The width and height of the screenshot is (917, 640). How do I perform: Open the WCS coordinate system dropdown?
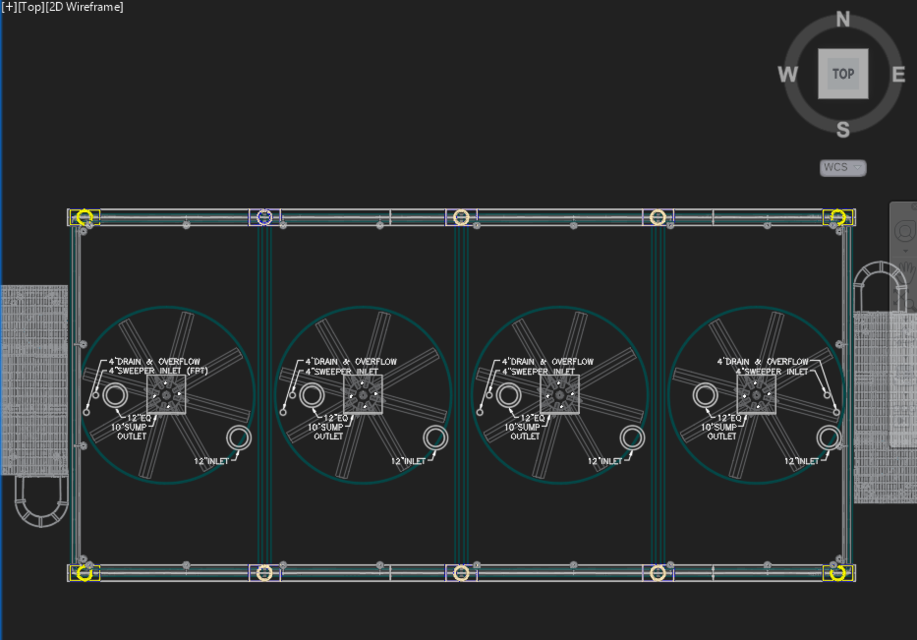click(841, 167)
